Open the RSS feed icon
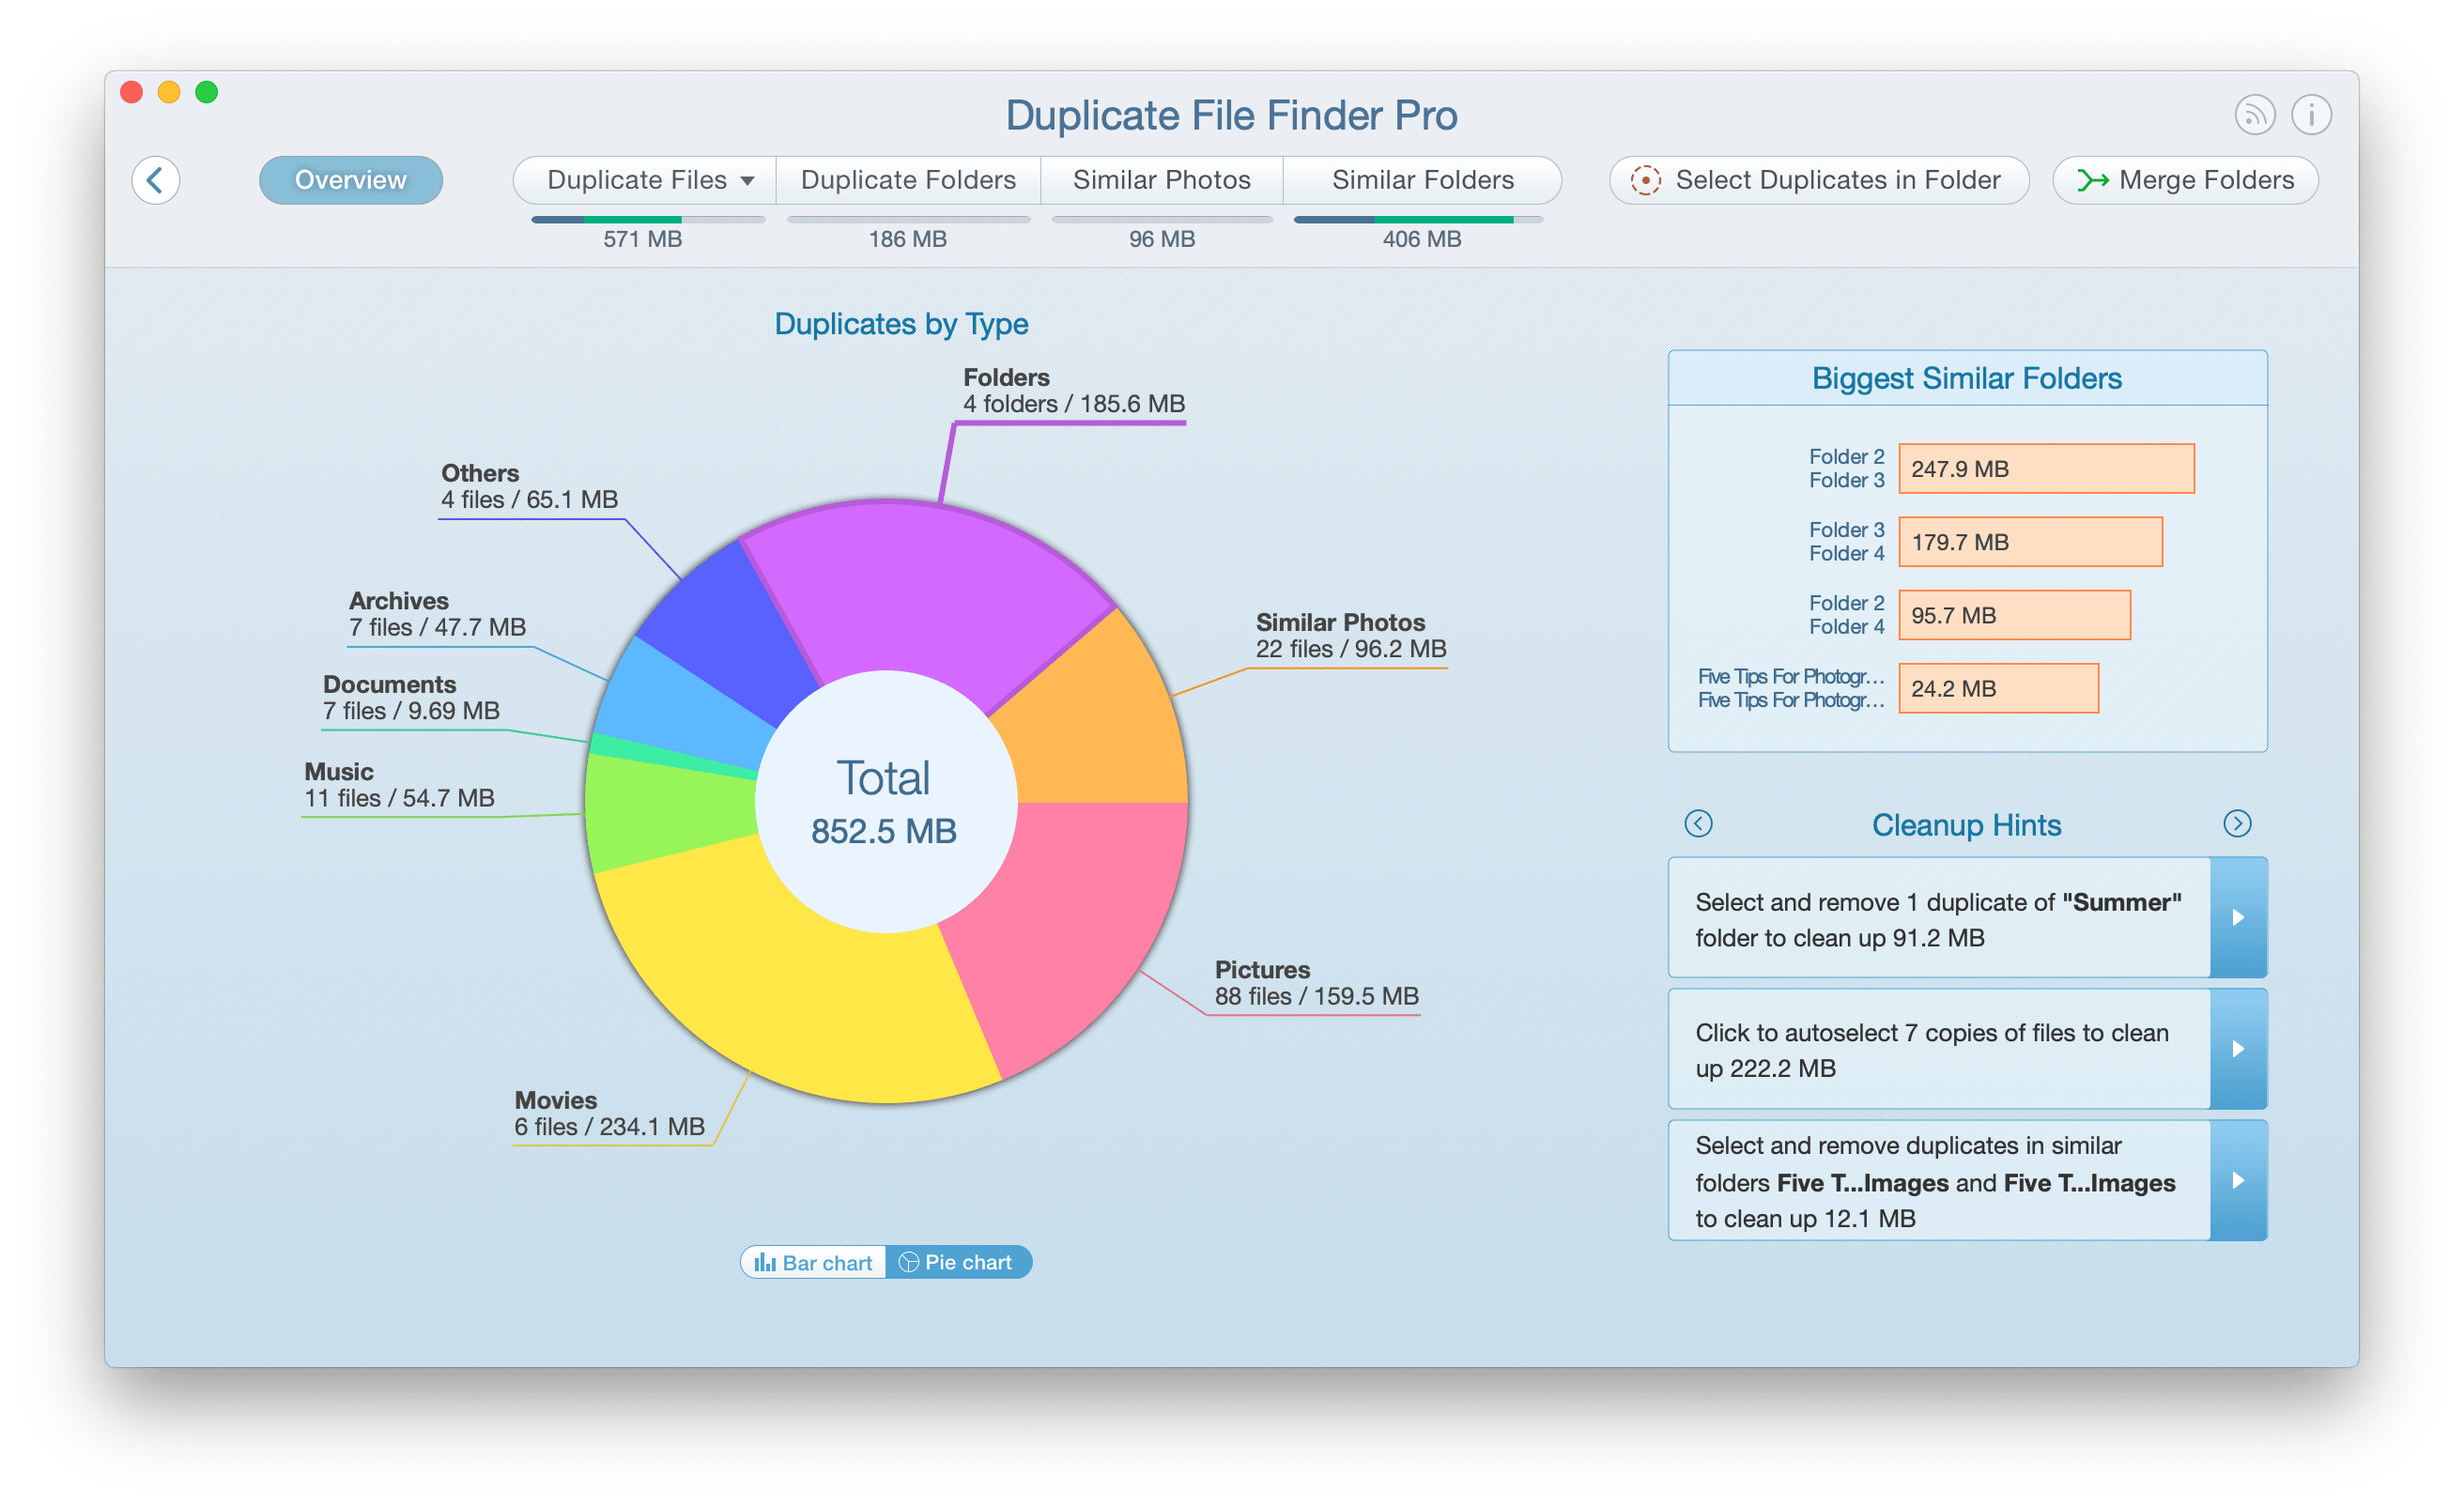Viewport: 2464px width, 1506px height. pyautogui.click(x=2255, y=115)
